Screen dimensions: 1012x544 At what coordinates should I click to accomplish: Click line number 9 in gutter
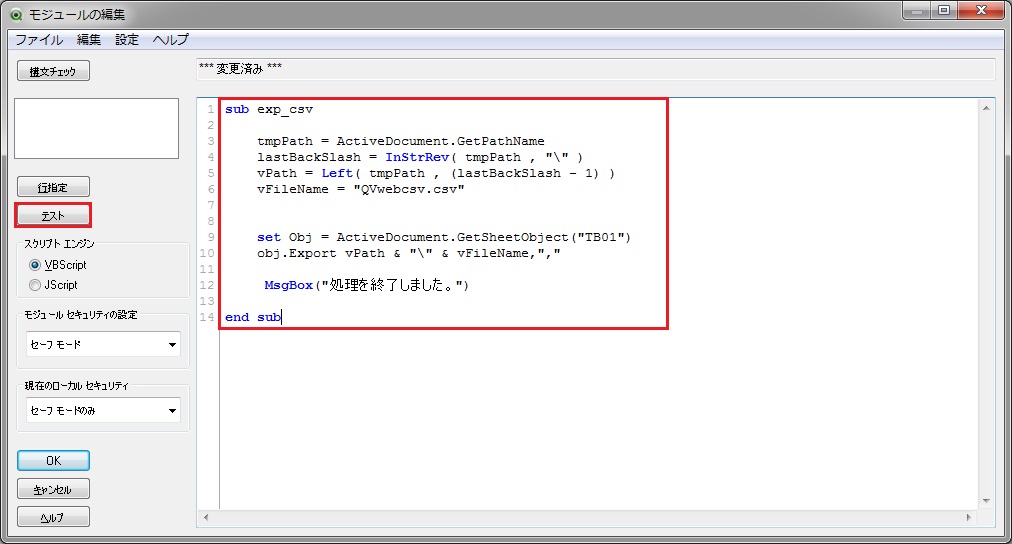(210, 237)
